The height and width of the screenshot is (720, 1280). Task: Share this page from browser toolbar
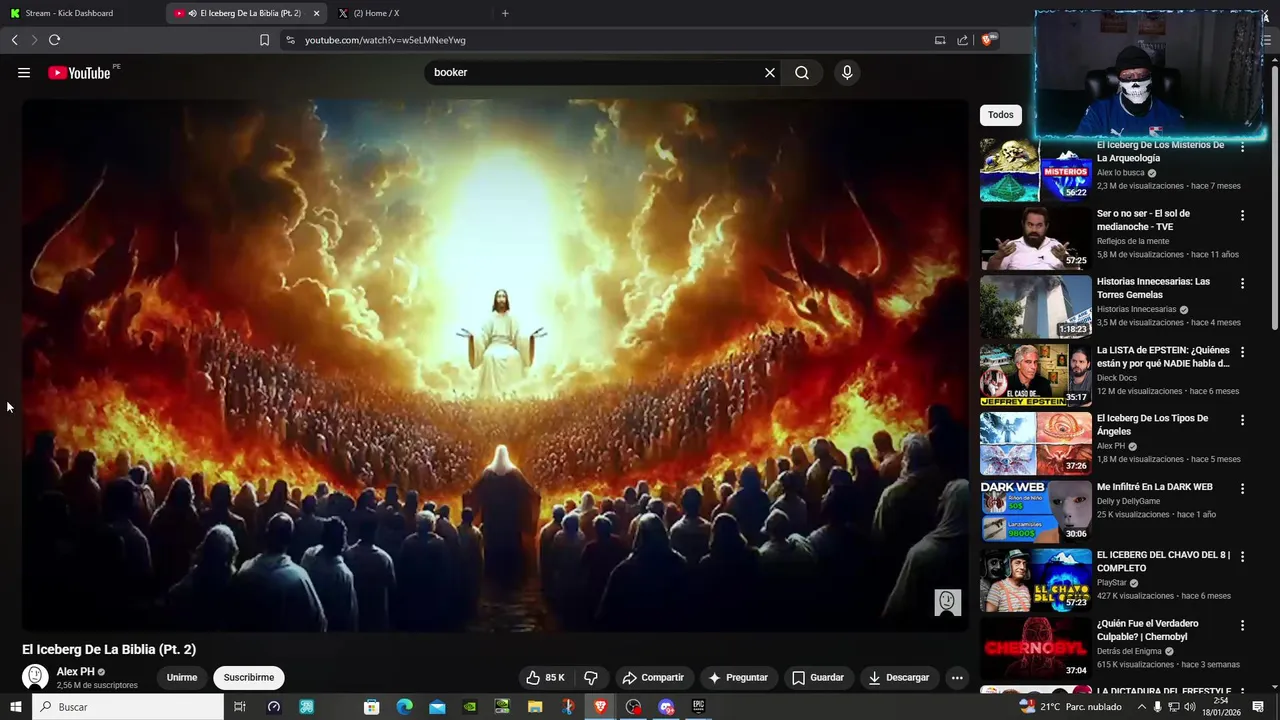(x=962, y=40)
